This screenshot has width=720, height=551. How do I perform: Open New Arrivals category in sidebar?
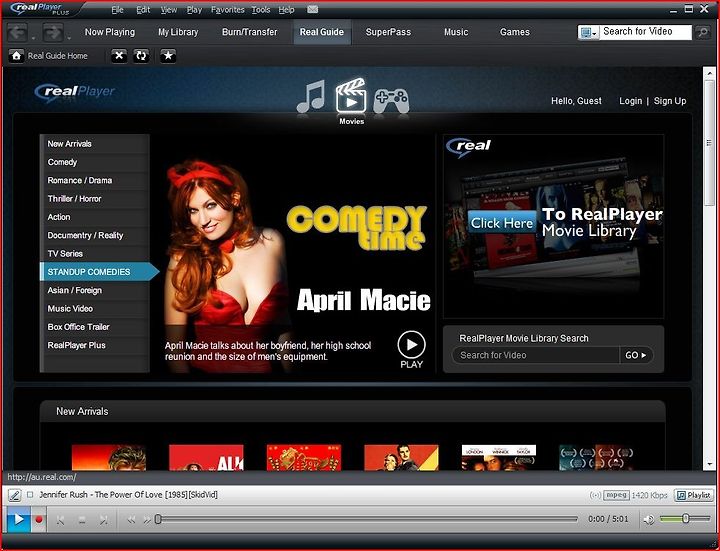(x=95, y=144)
